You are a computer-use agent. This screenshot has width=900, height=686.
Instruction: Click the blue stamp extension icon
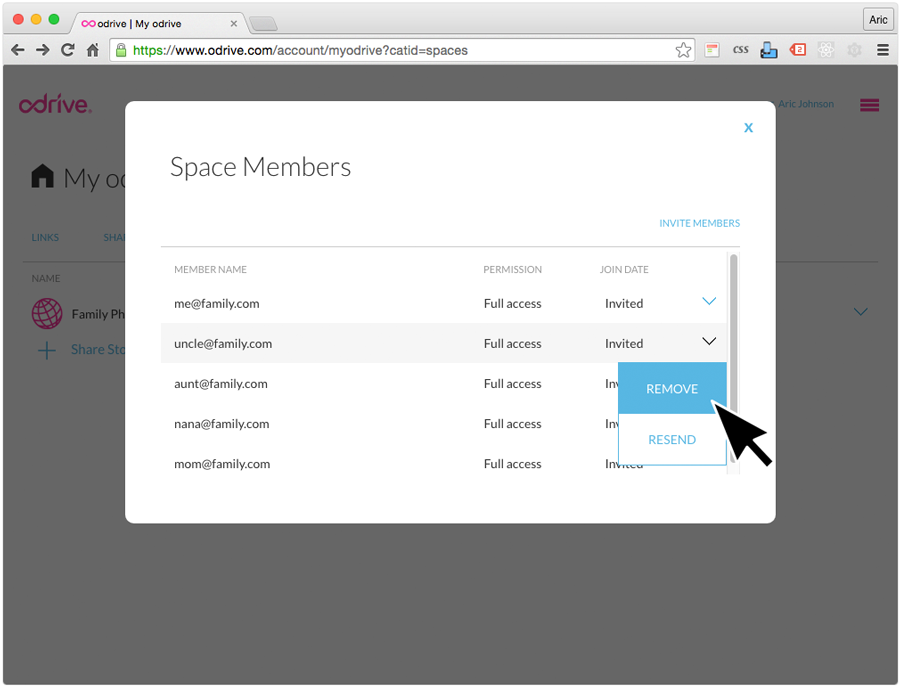(769, 51)
